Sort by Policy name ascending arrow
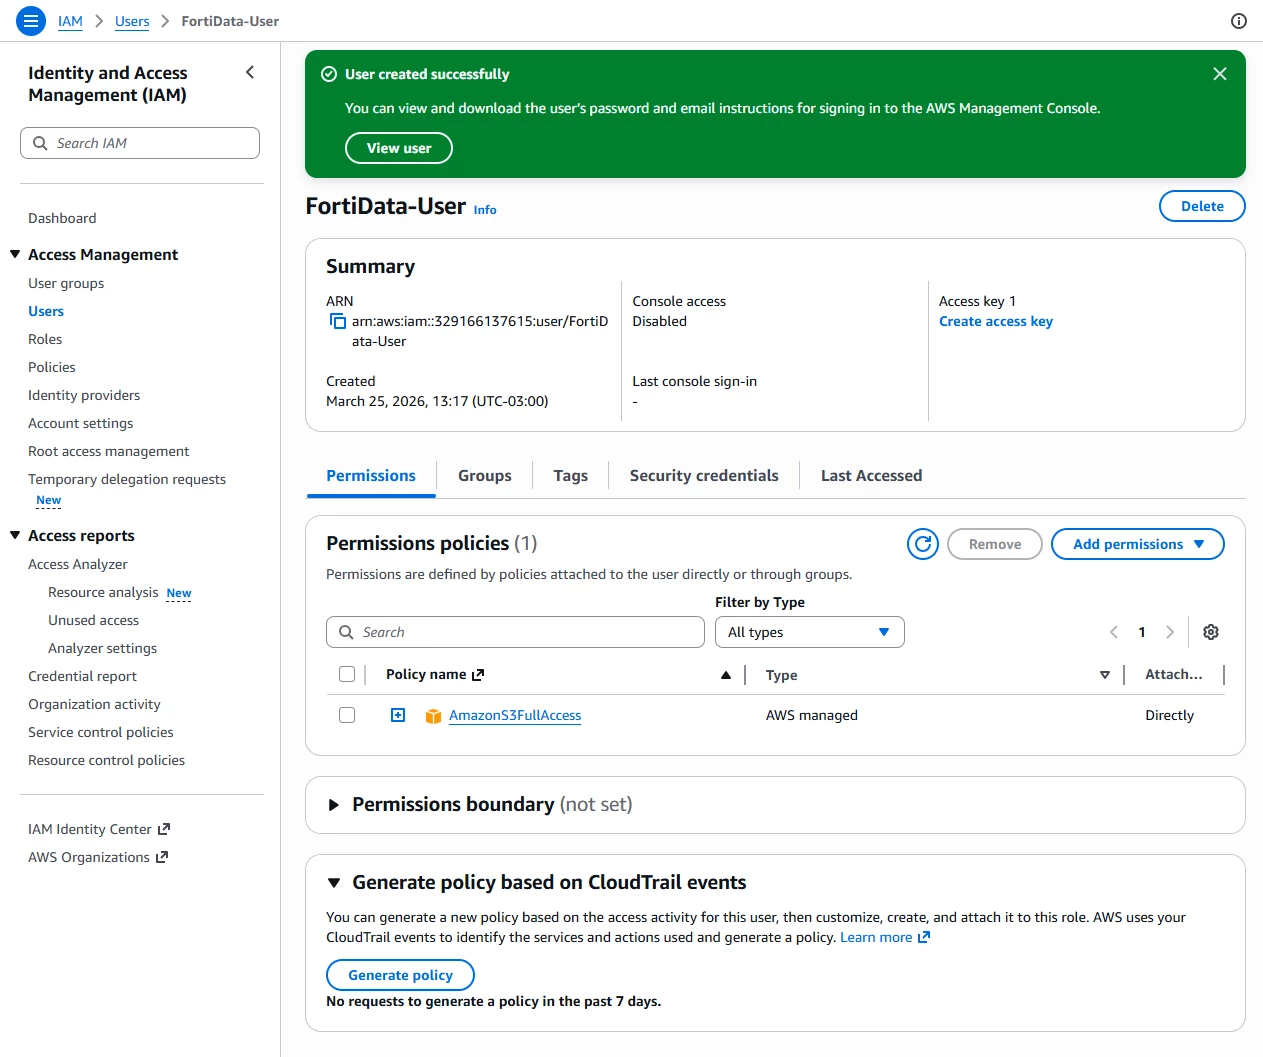Viewport: 1263px width, 1057px height. click(x=726, y=675)
